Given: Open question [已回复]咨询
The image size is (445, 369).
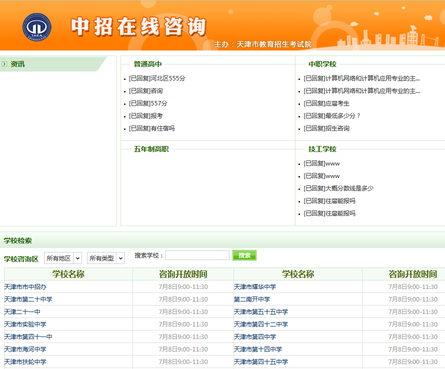Looking at the screenshot, I should (146, 91).
